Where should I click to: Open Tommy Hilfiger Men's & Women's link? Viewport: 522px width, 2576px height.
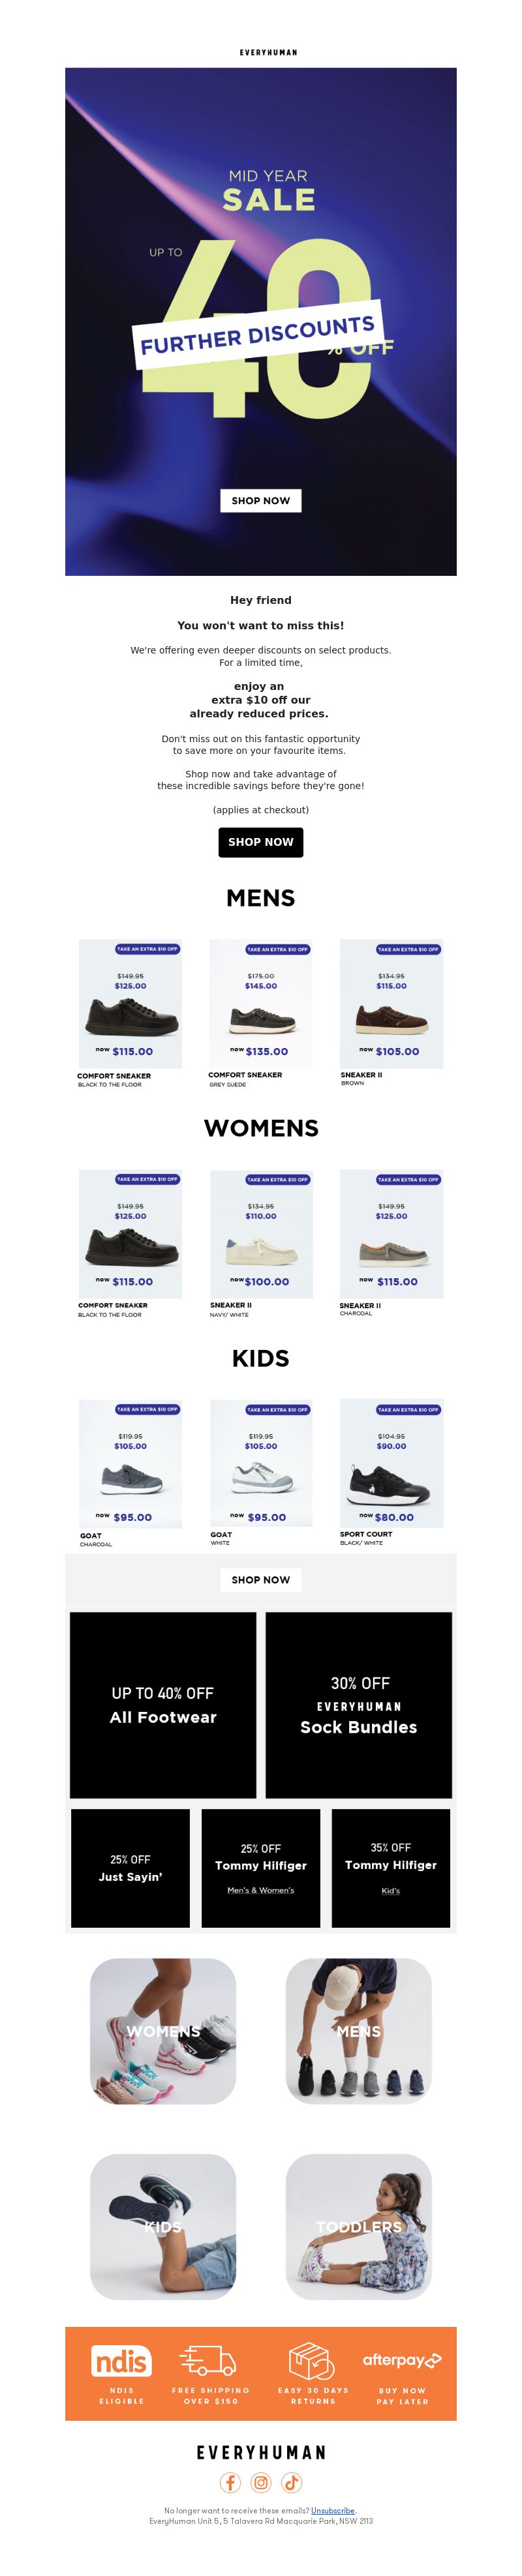pyautogui.click(x=261, y=1890)
